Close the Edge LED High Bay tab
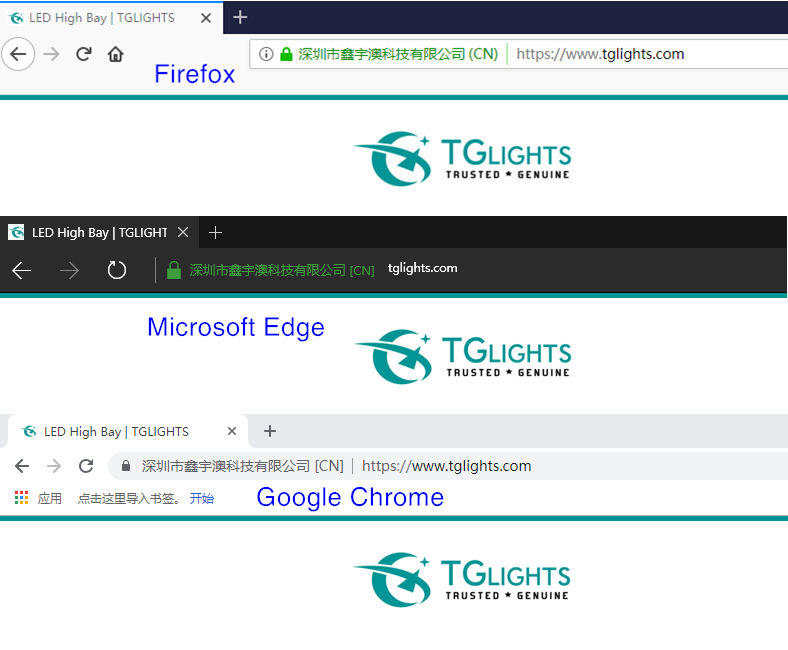Viewport: 788px width, 650px height. 183,232
